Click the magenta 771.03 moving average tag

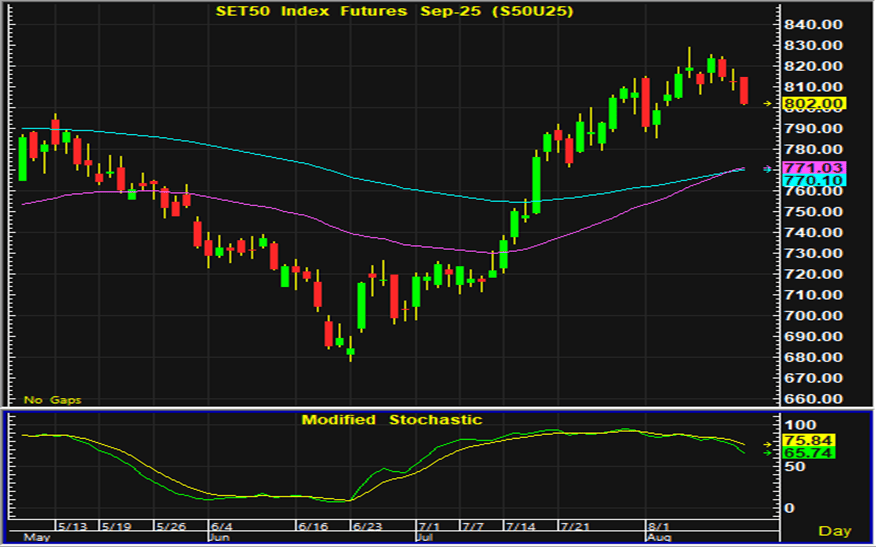point(815,166)
